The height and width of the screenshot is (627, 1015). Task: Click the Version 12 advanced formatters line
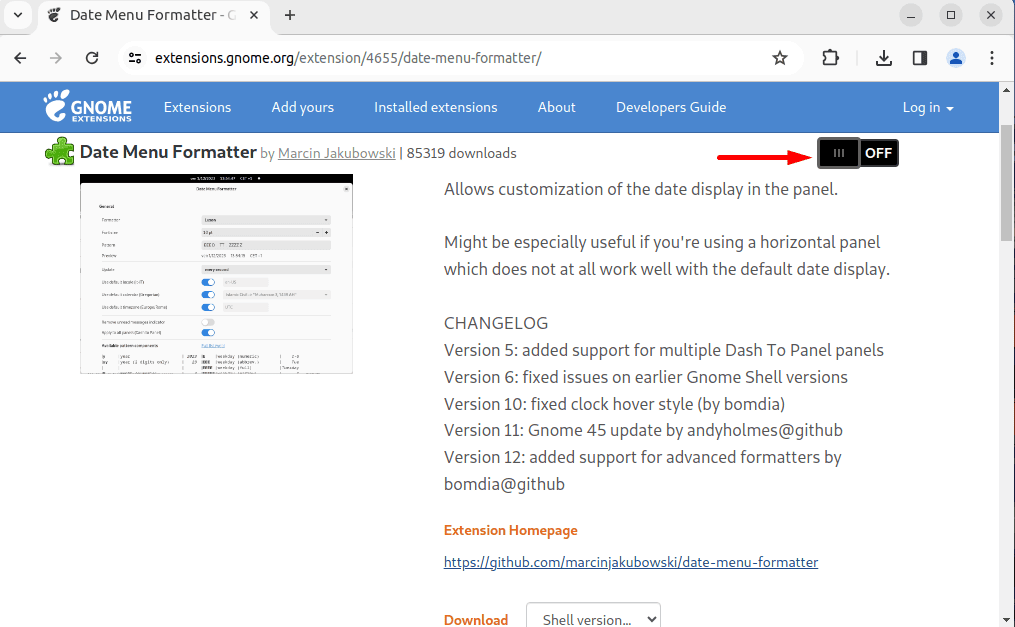pyautogui.click(x=642, y=470)
